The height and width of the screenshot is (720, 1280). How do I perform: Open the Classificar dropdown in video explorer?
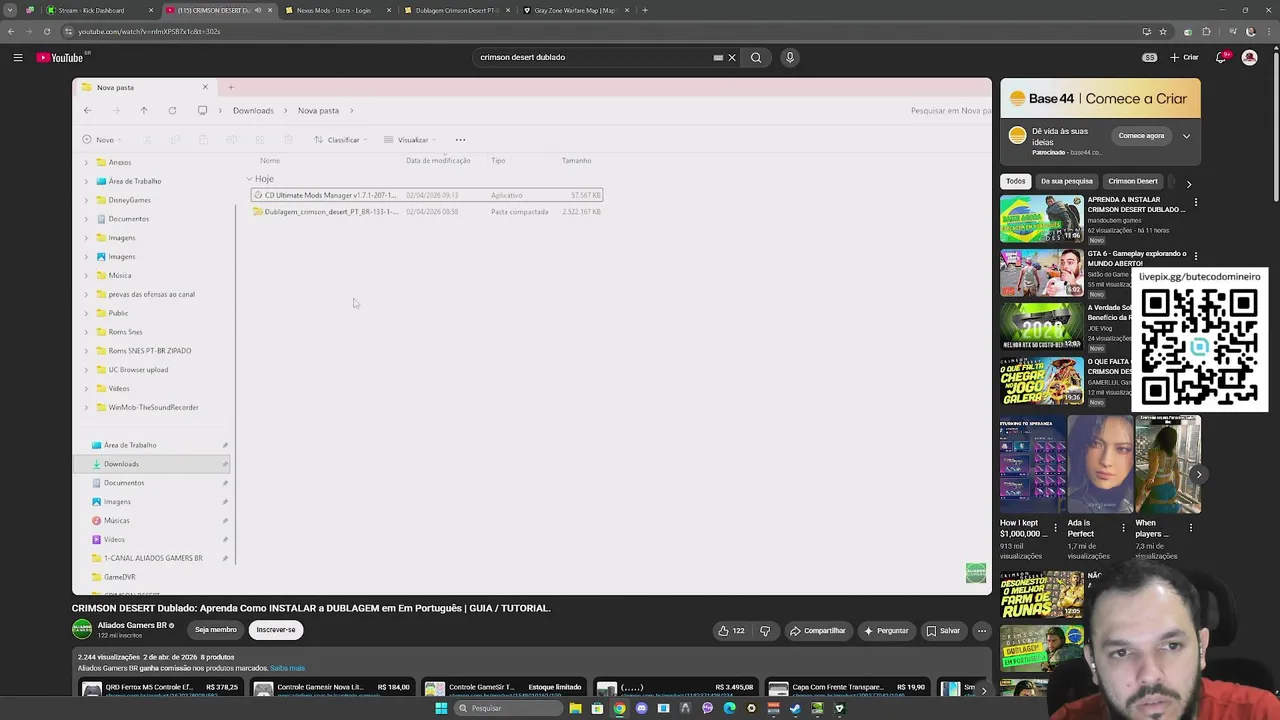click(x=341, y=140)
